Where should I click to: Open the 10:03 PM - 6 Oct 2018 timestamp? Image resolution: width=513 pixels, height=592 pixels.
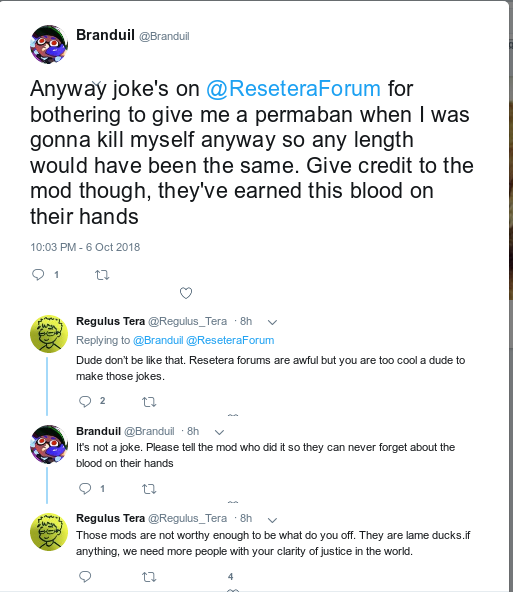pyautogui.click(x=85, y=247)
